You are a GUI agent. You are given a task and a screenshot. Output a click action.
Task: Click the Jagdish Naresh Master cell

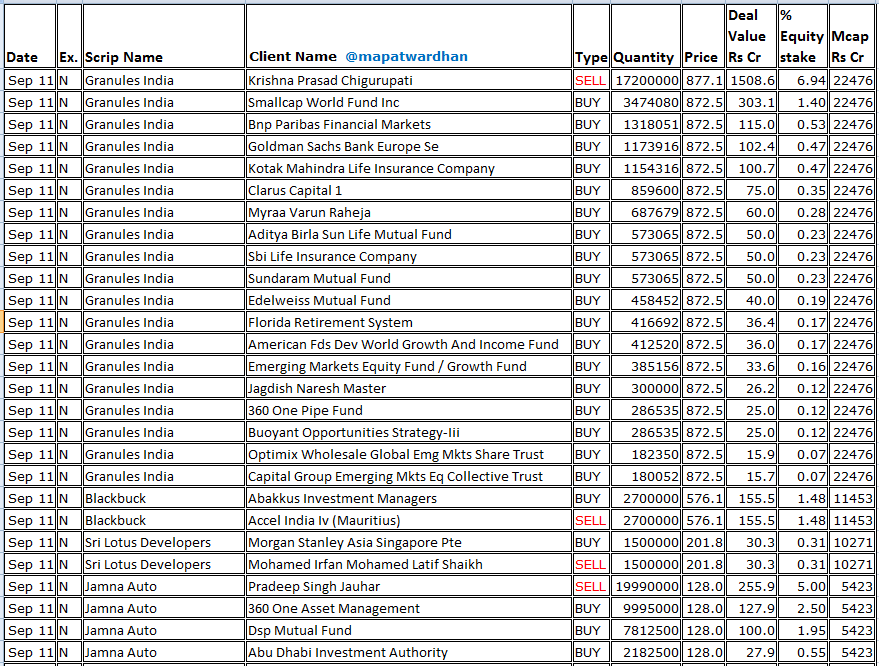409,388
